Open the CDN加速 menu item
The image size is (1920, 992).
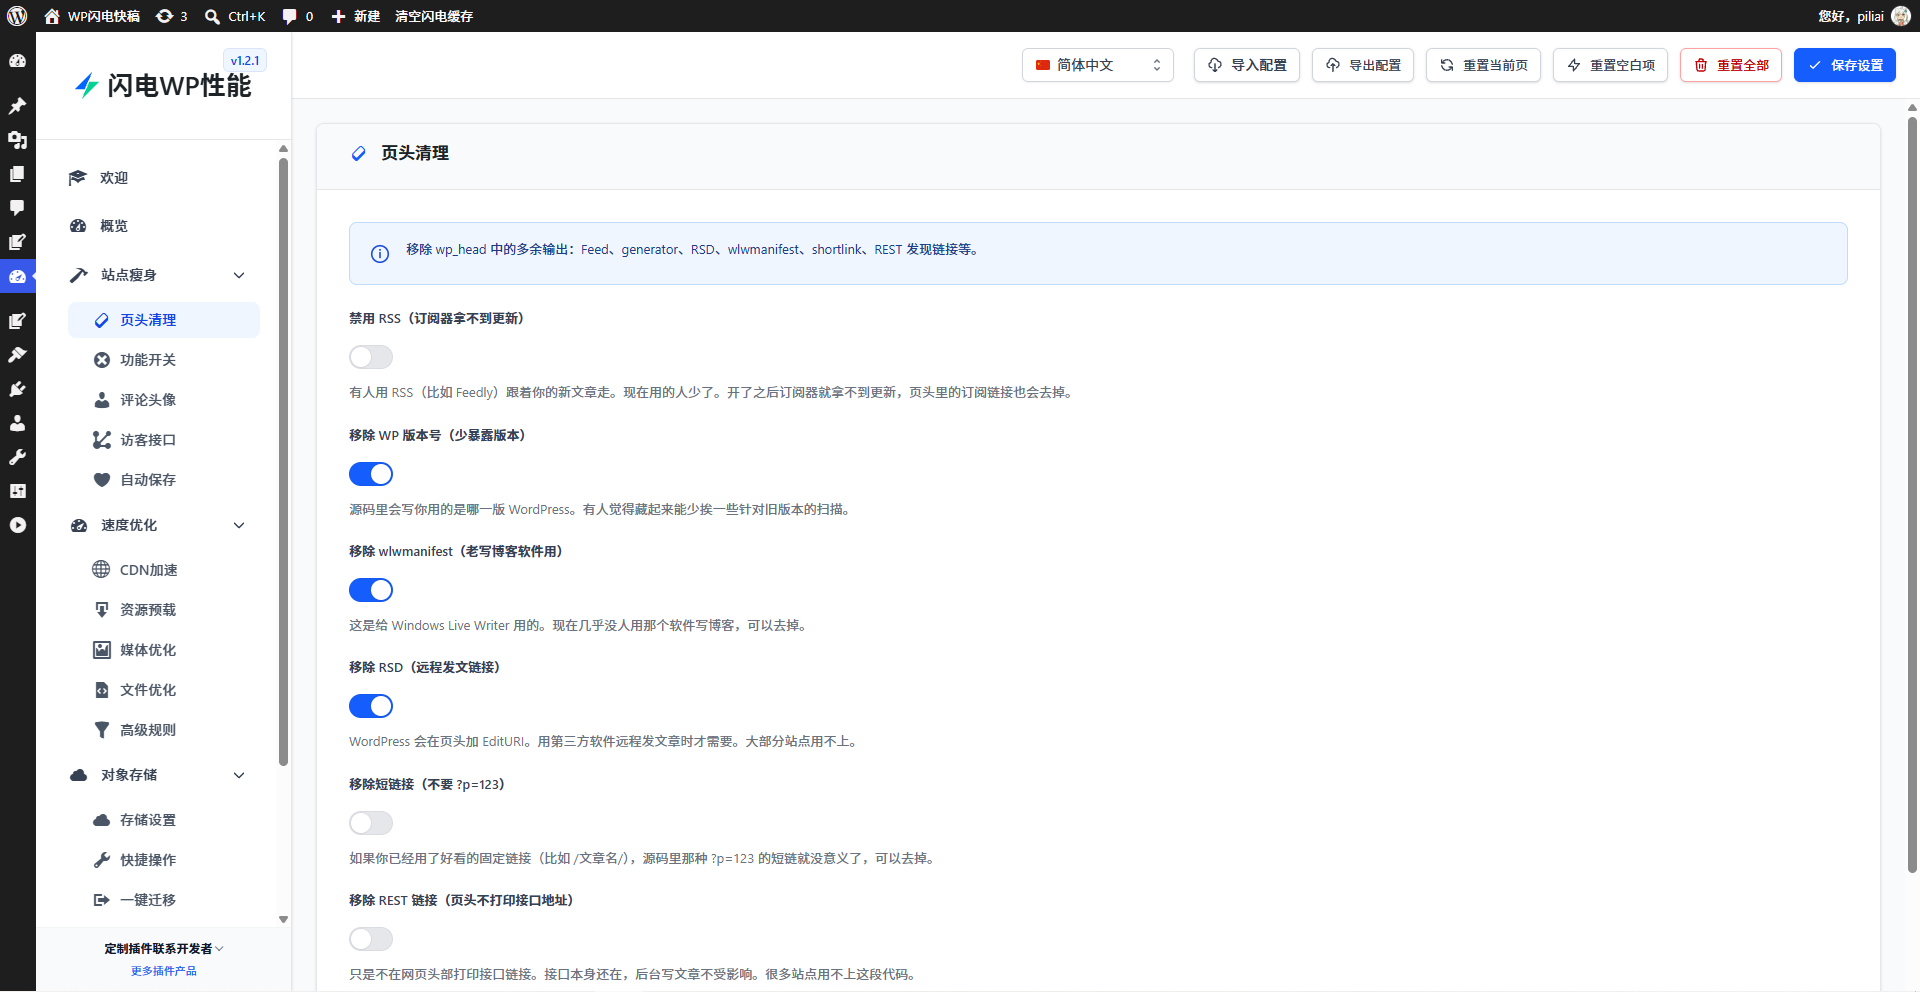point(164,570)
